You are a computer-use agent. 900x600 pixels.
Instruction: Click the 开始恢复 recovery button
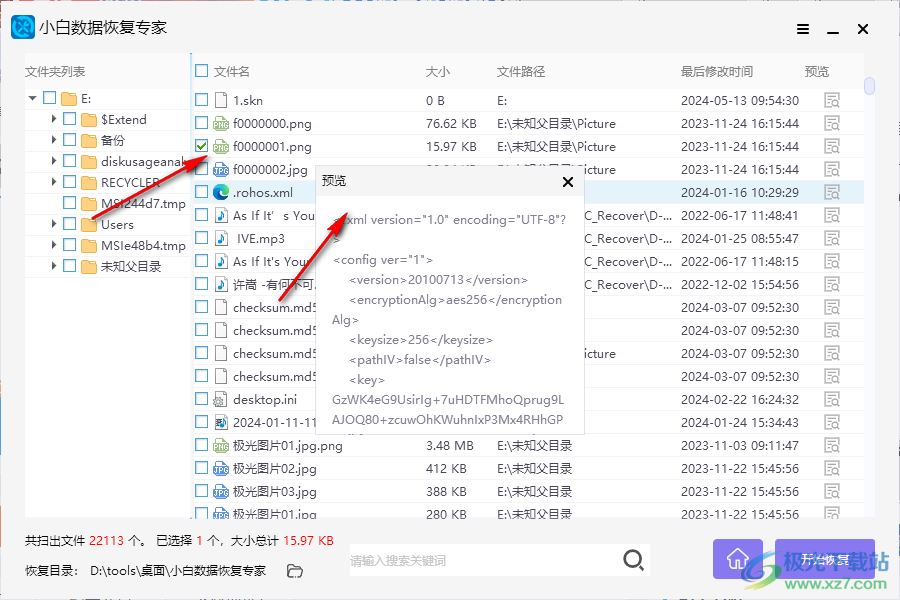click(825, 560)
